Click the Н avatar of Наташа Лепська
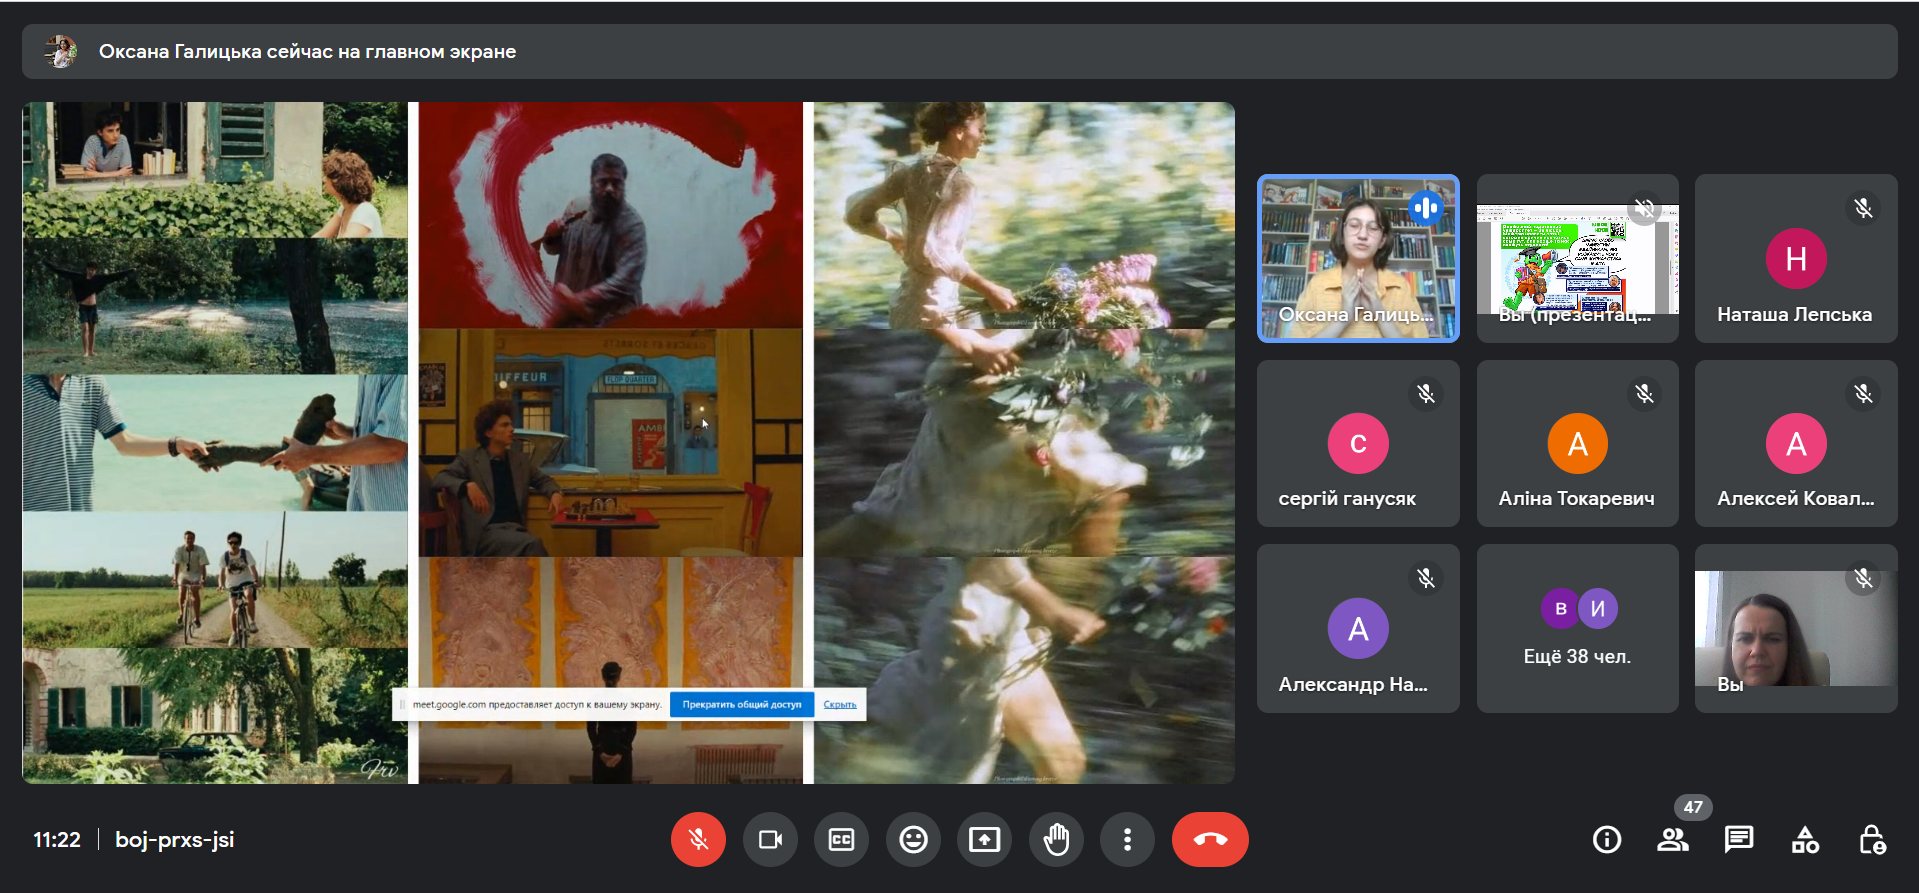Viewport: 1919px width, 893px height. tap(1796, 259)
